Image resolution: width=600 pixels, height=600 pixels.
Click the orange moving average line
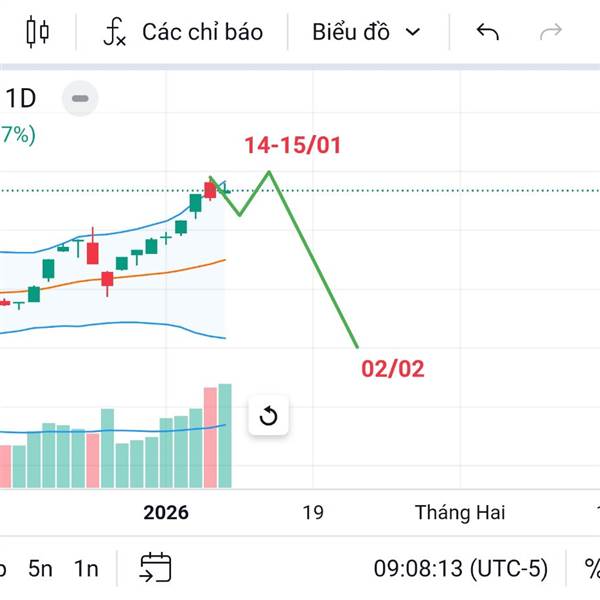pos(150,274)
